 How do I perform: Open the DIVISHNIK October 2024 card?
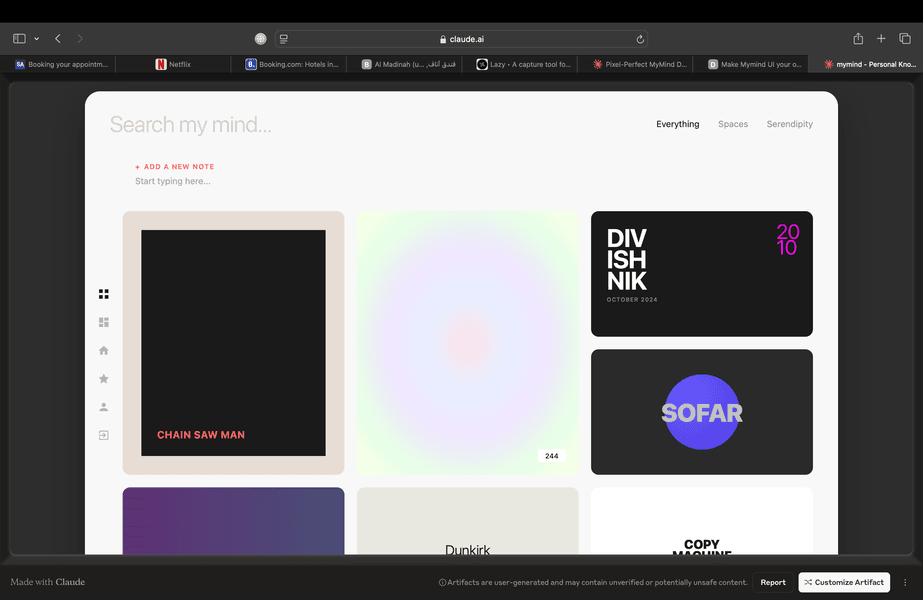click(702, 274)
